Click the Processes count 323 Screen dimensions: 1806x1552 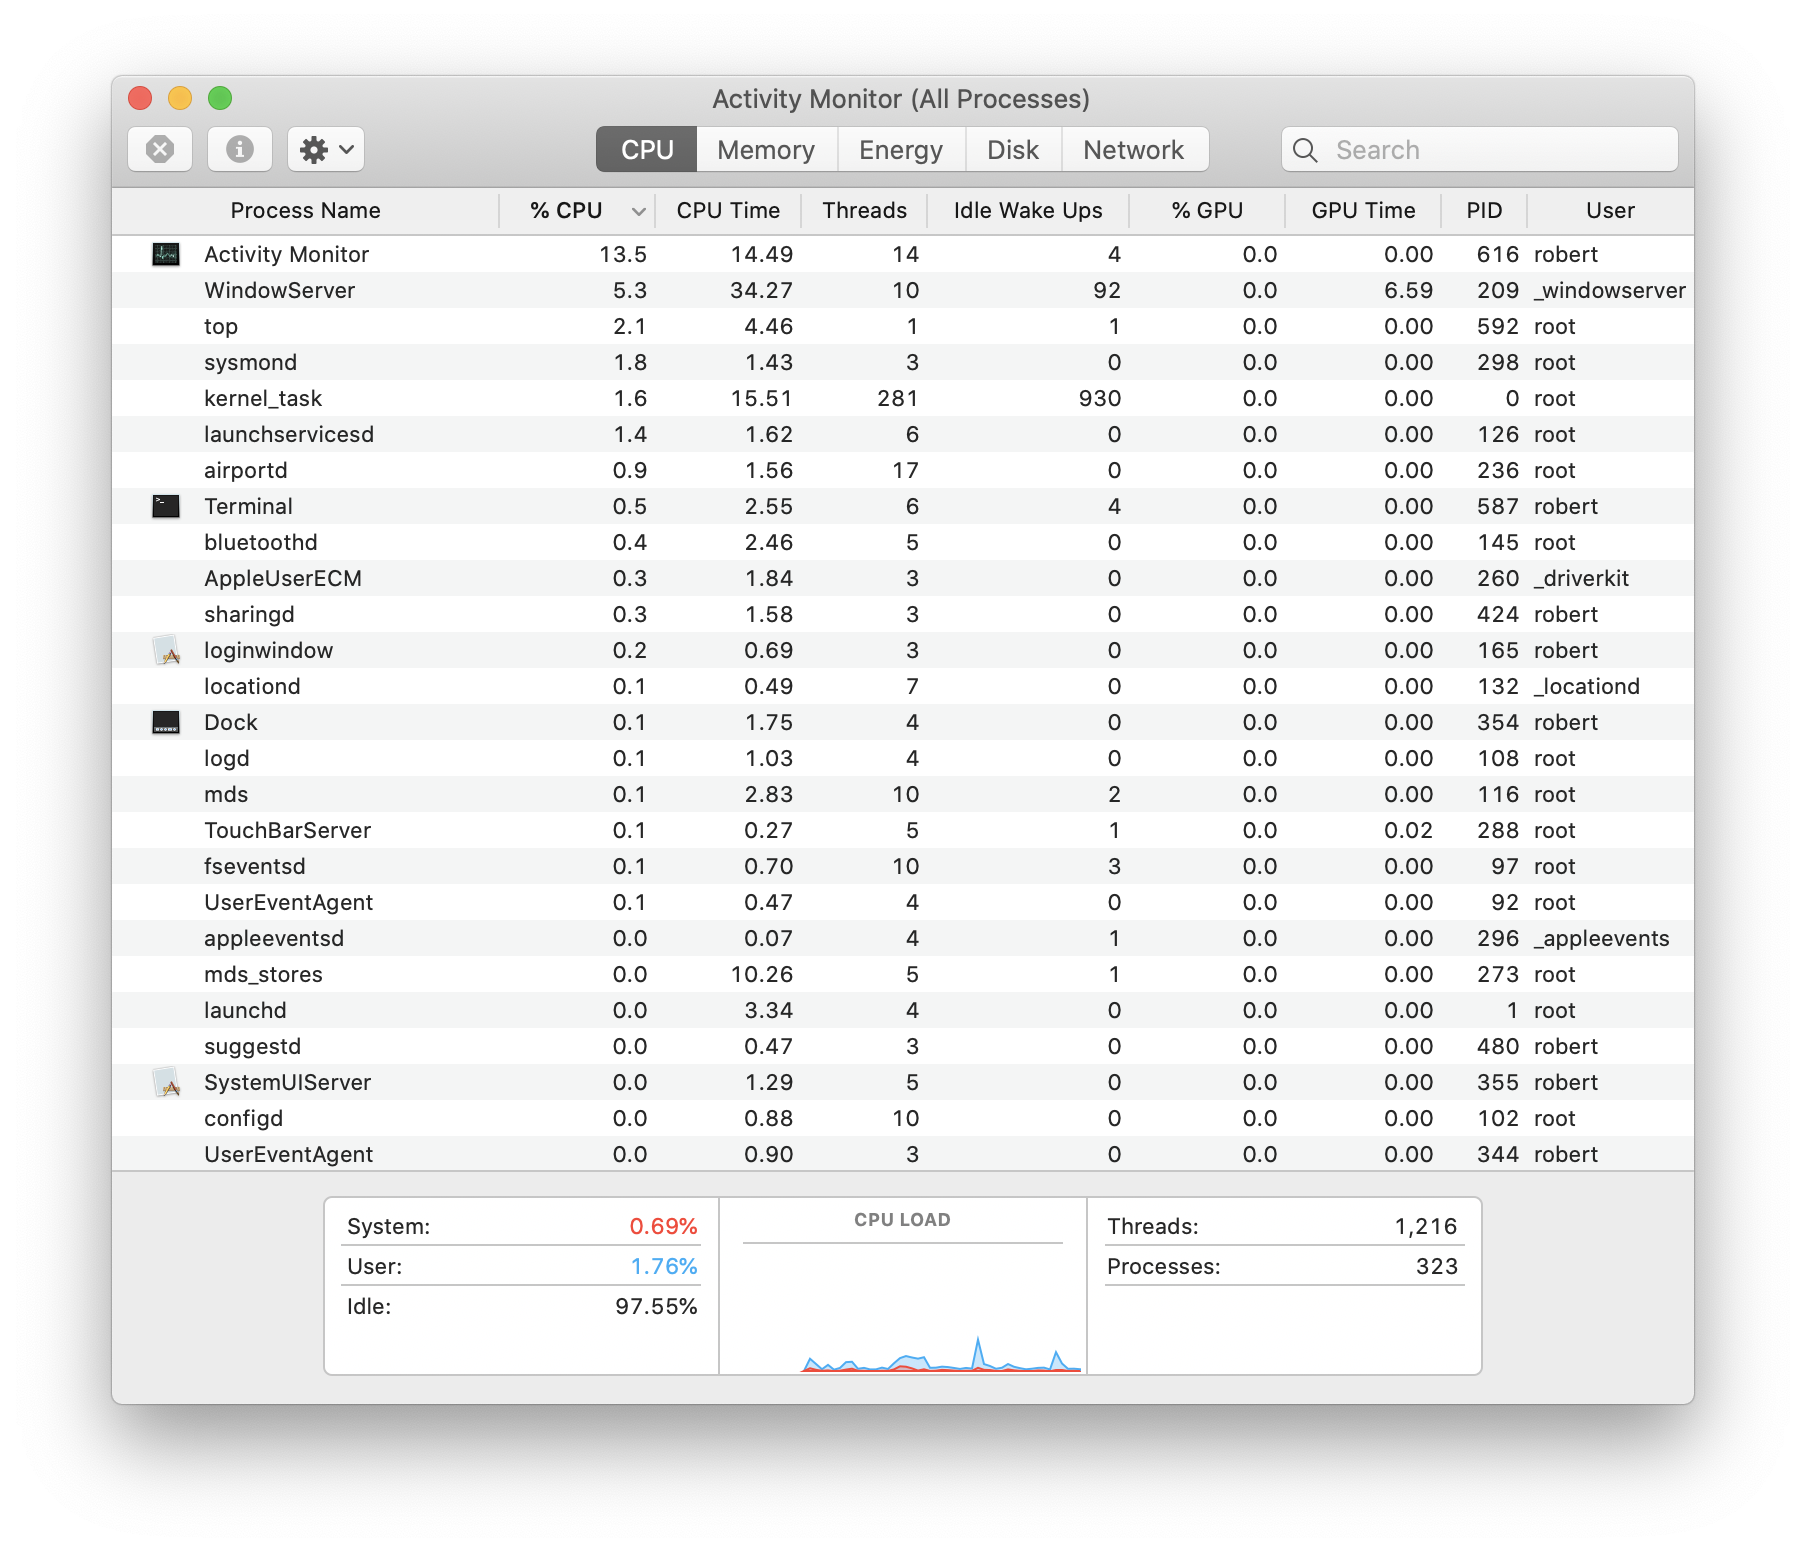1437,1266
